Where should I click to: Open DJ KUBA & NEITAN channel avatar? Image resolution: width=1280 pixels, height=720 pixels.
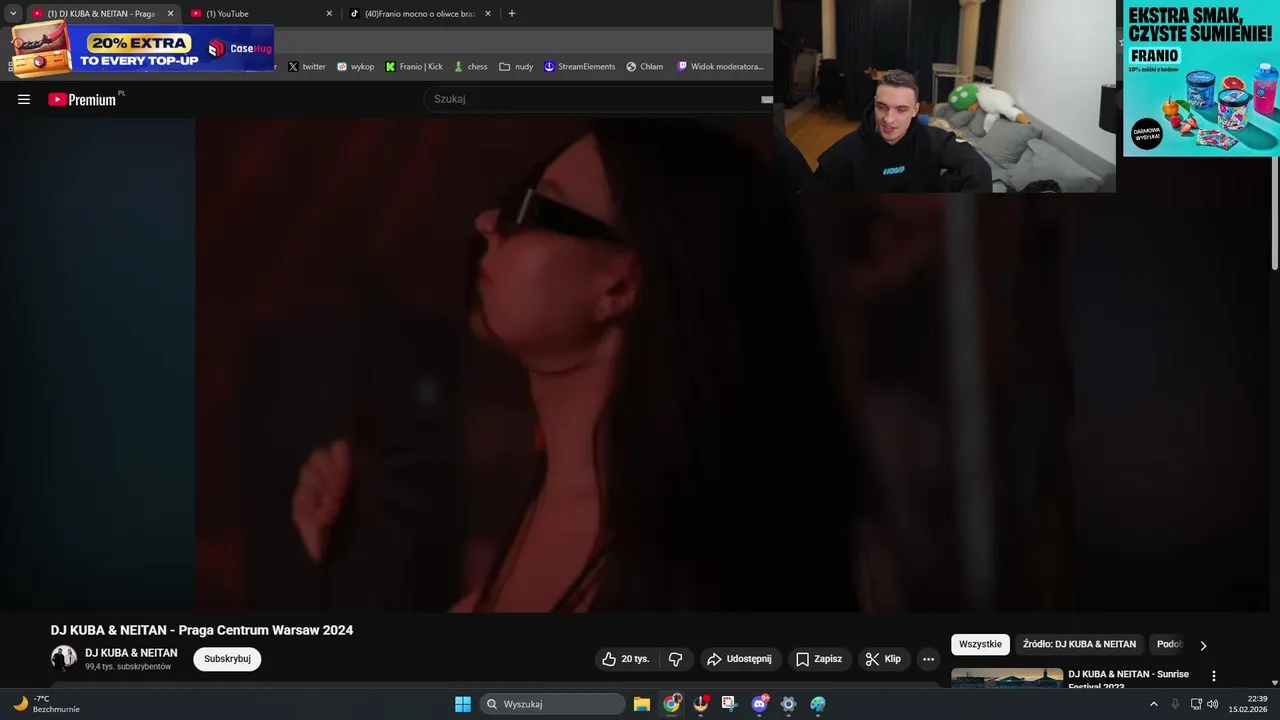click(64, 658)
